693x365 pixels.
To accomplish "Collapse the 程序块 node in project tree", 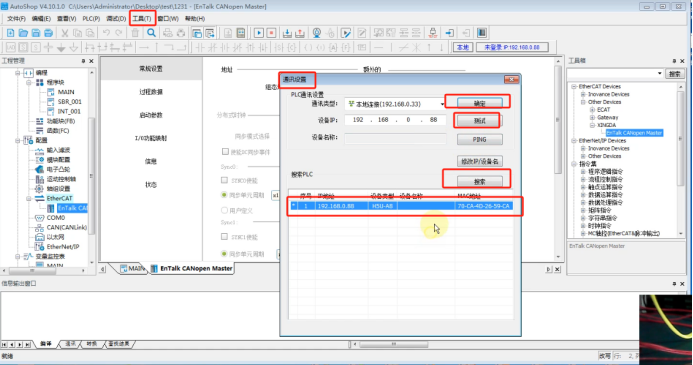I will [x=29, y=83].
